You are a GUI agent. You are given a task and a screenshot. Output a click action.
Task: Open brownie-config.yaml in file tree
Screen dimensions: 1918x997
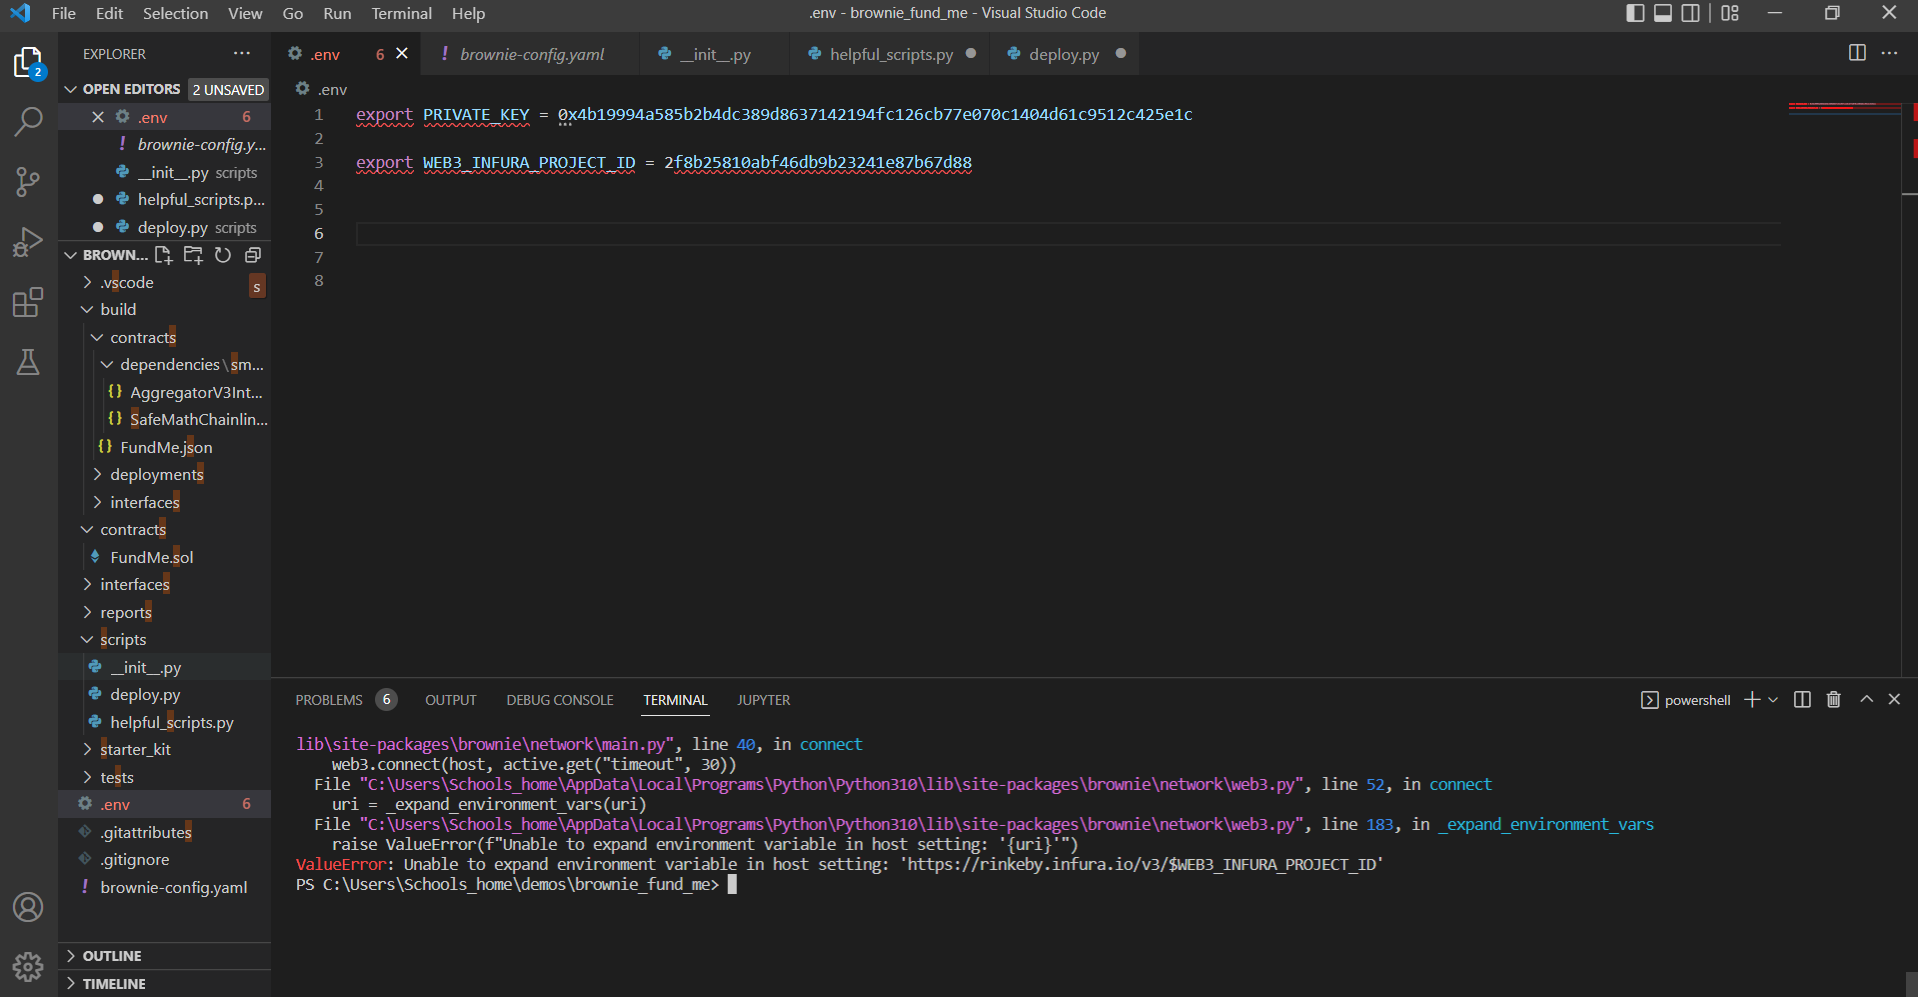[x=173, y=888]
